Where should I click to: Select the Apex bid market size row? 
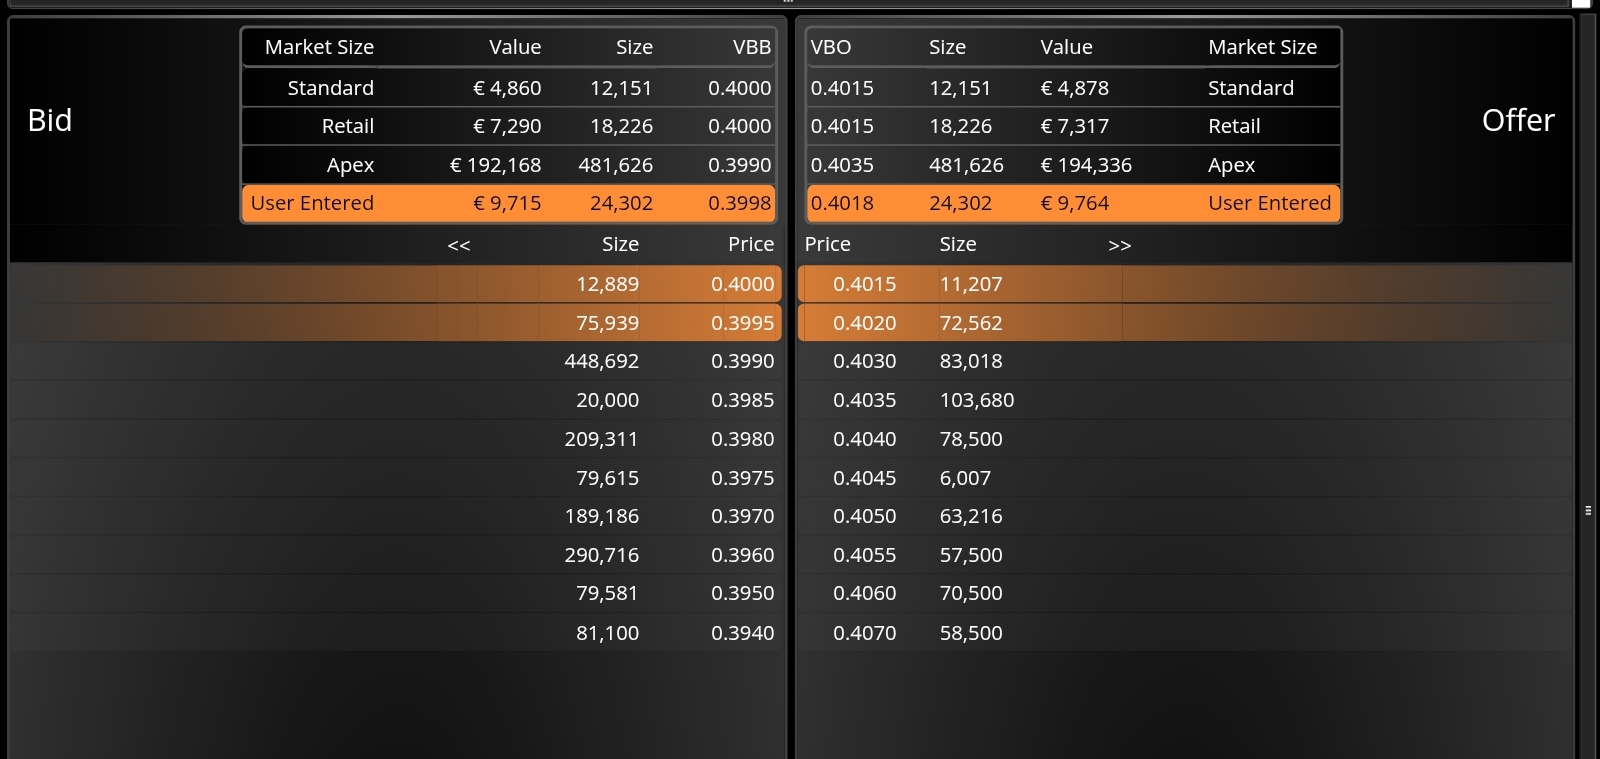(508, 165)
